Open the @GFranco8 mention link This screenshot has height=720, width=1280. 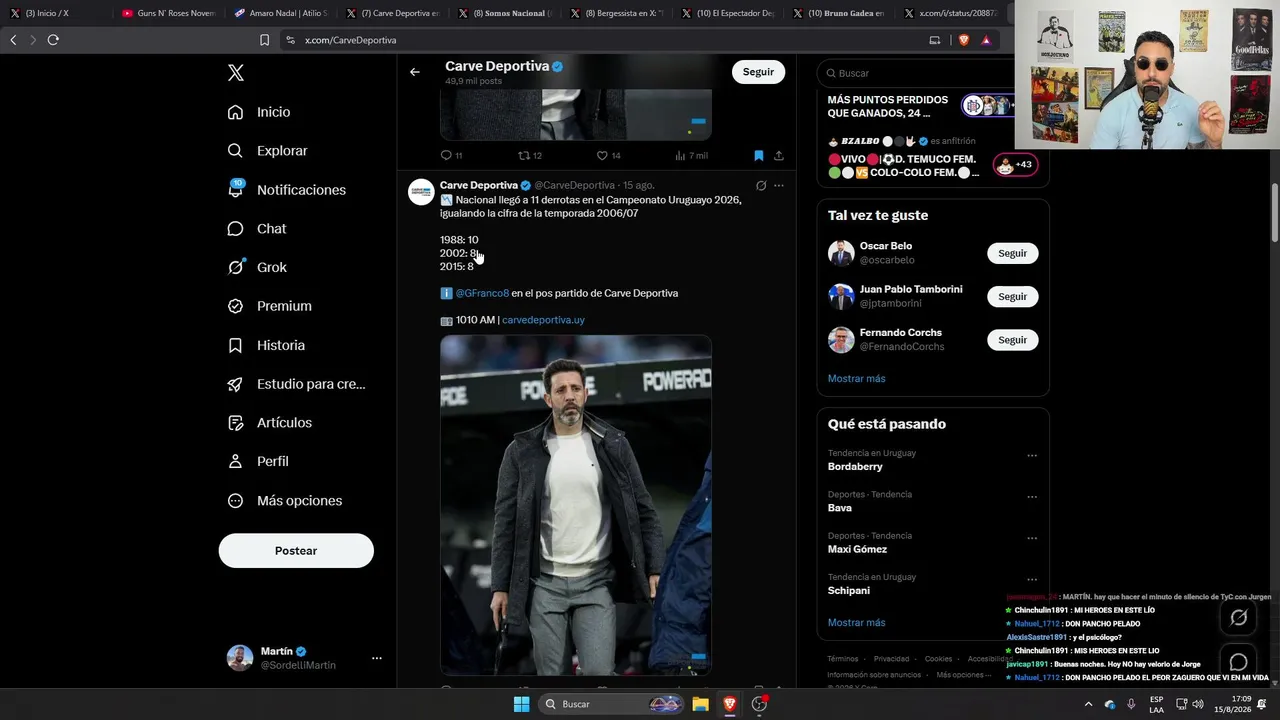point(482,294)
